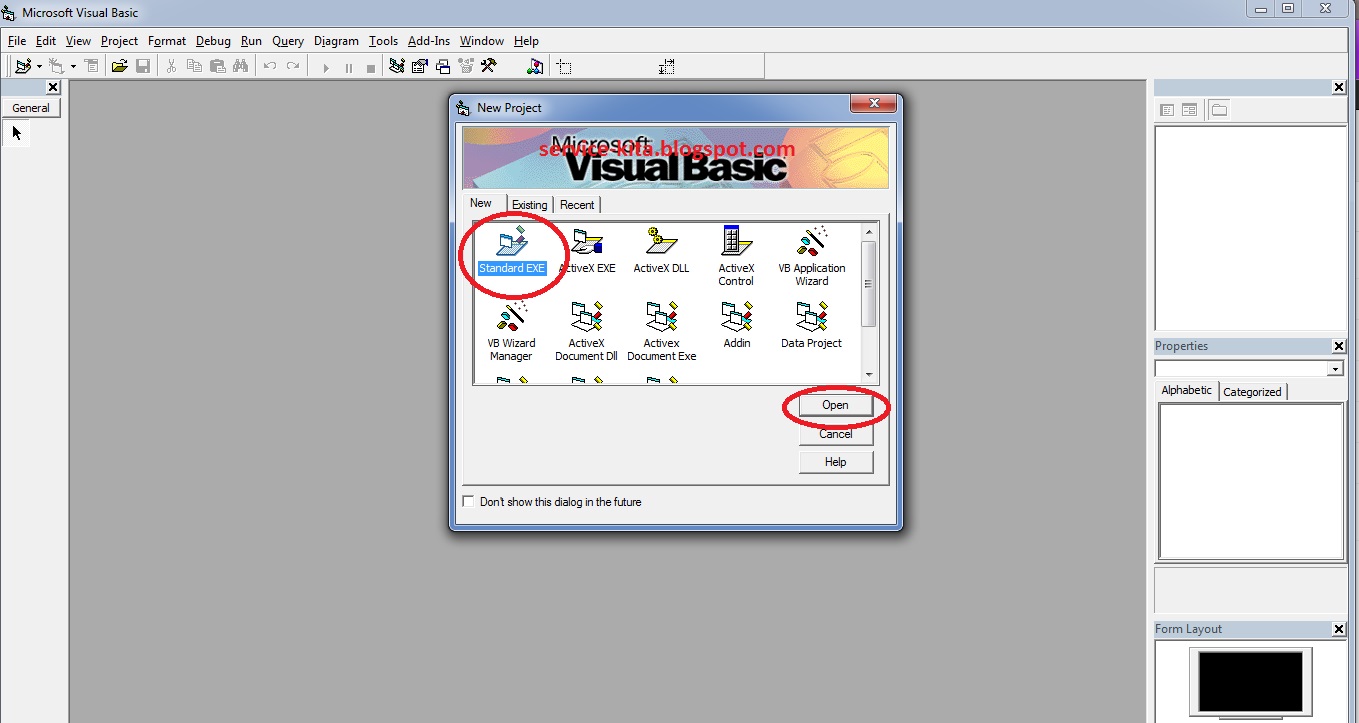Select the Pointer tool in the toolbox
This screenshot has height=723, width=1359.
click(16, 132)
